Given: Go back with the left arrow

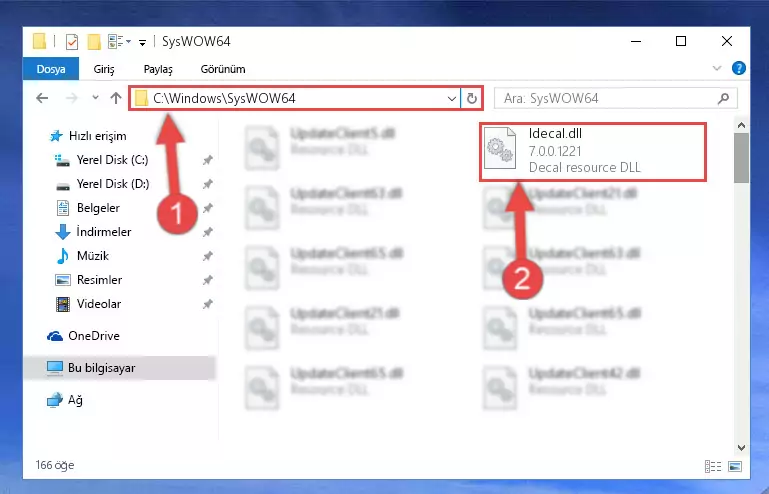Looking at the screenshot, I should pyautogui.click(x=42, y=98).
